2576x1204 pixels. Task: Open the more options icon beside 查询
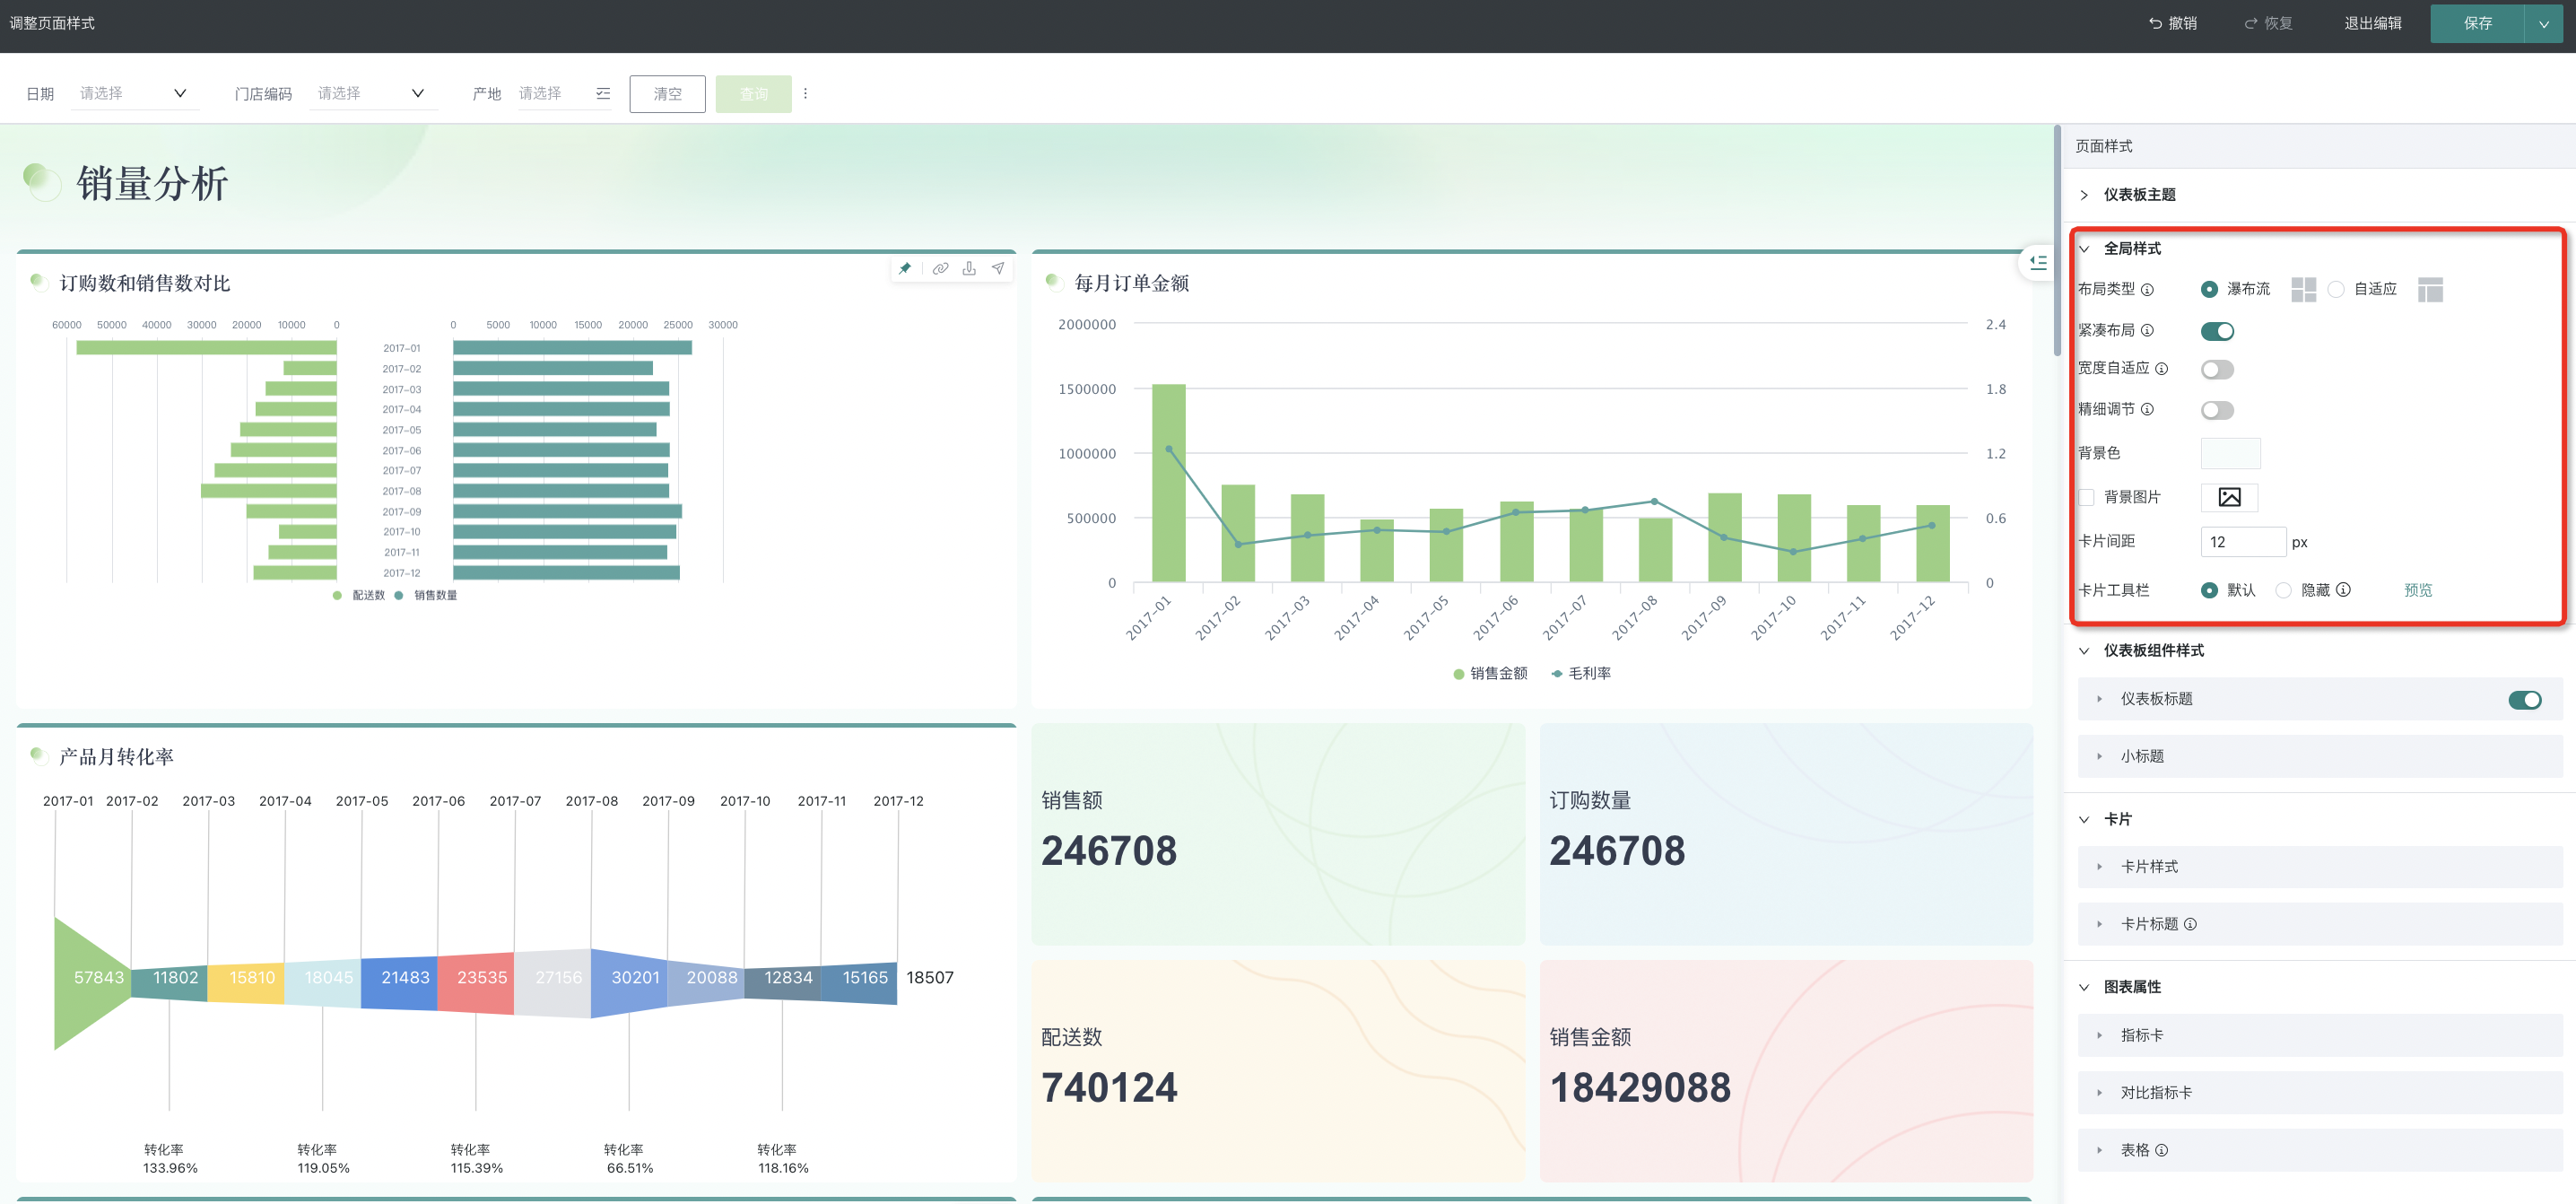pos(805,94)
